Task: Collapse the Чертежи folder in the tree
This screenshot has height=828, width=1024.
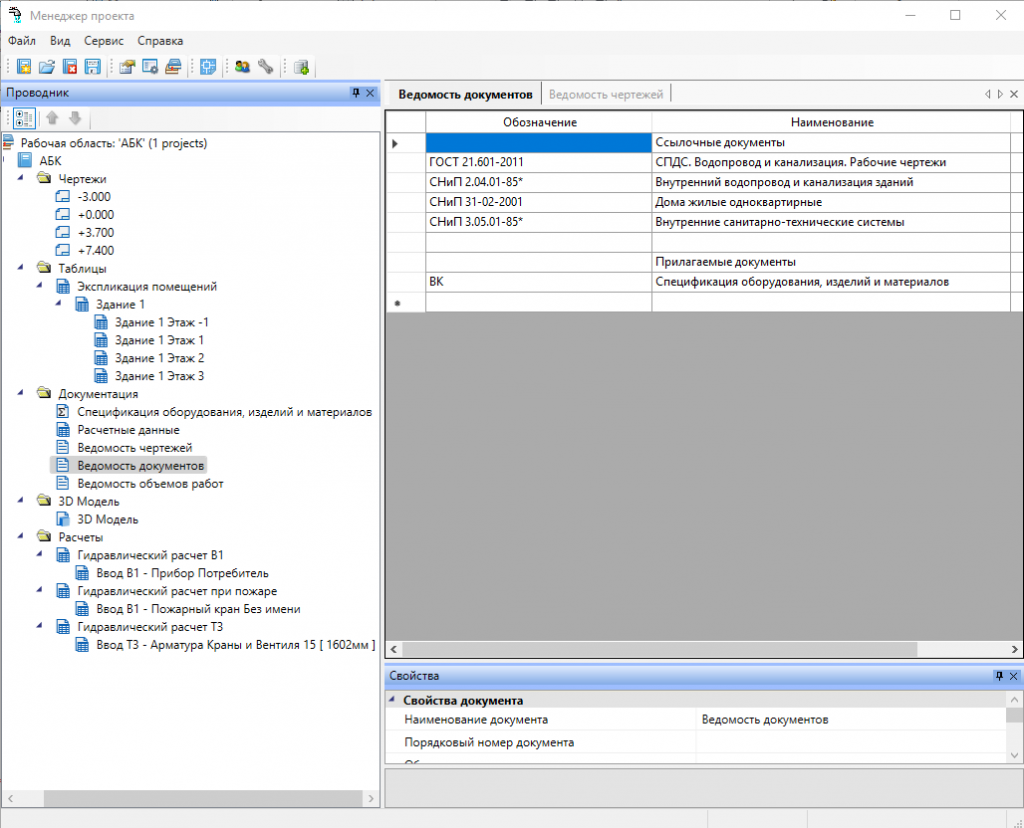Action: [x=22, y=179]
